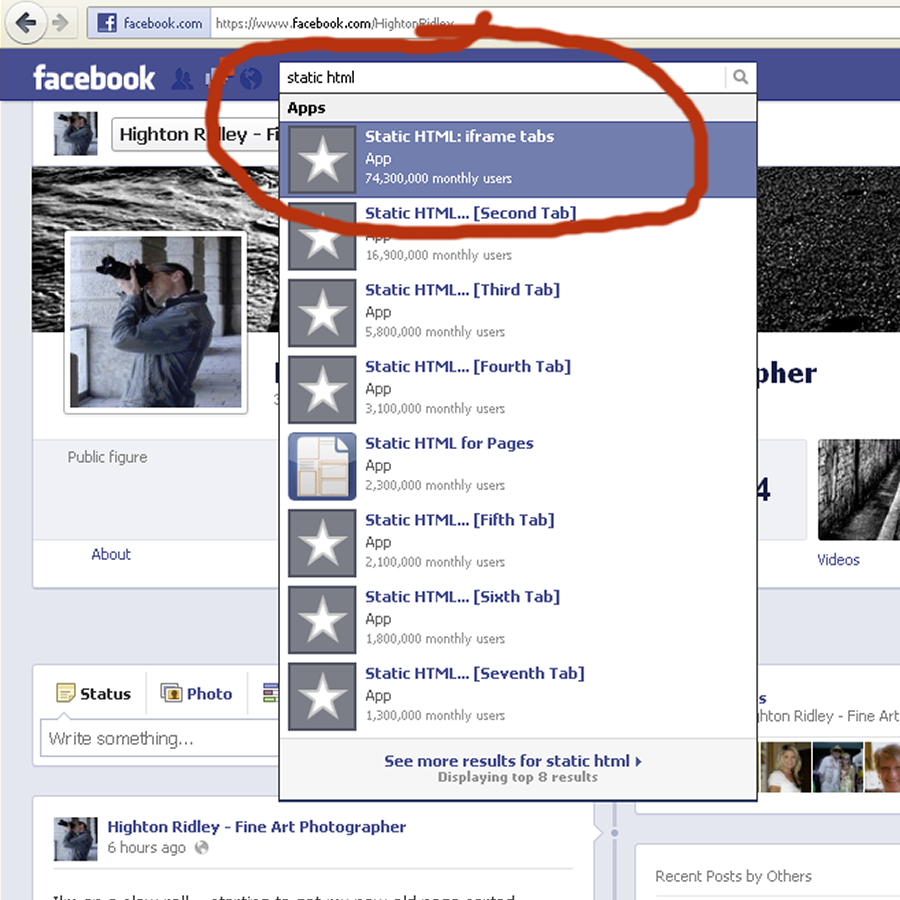
Task: Click the facebook logo in header
Action: point(94,77)
